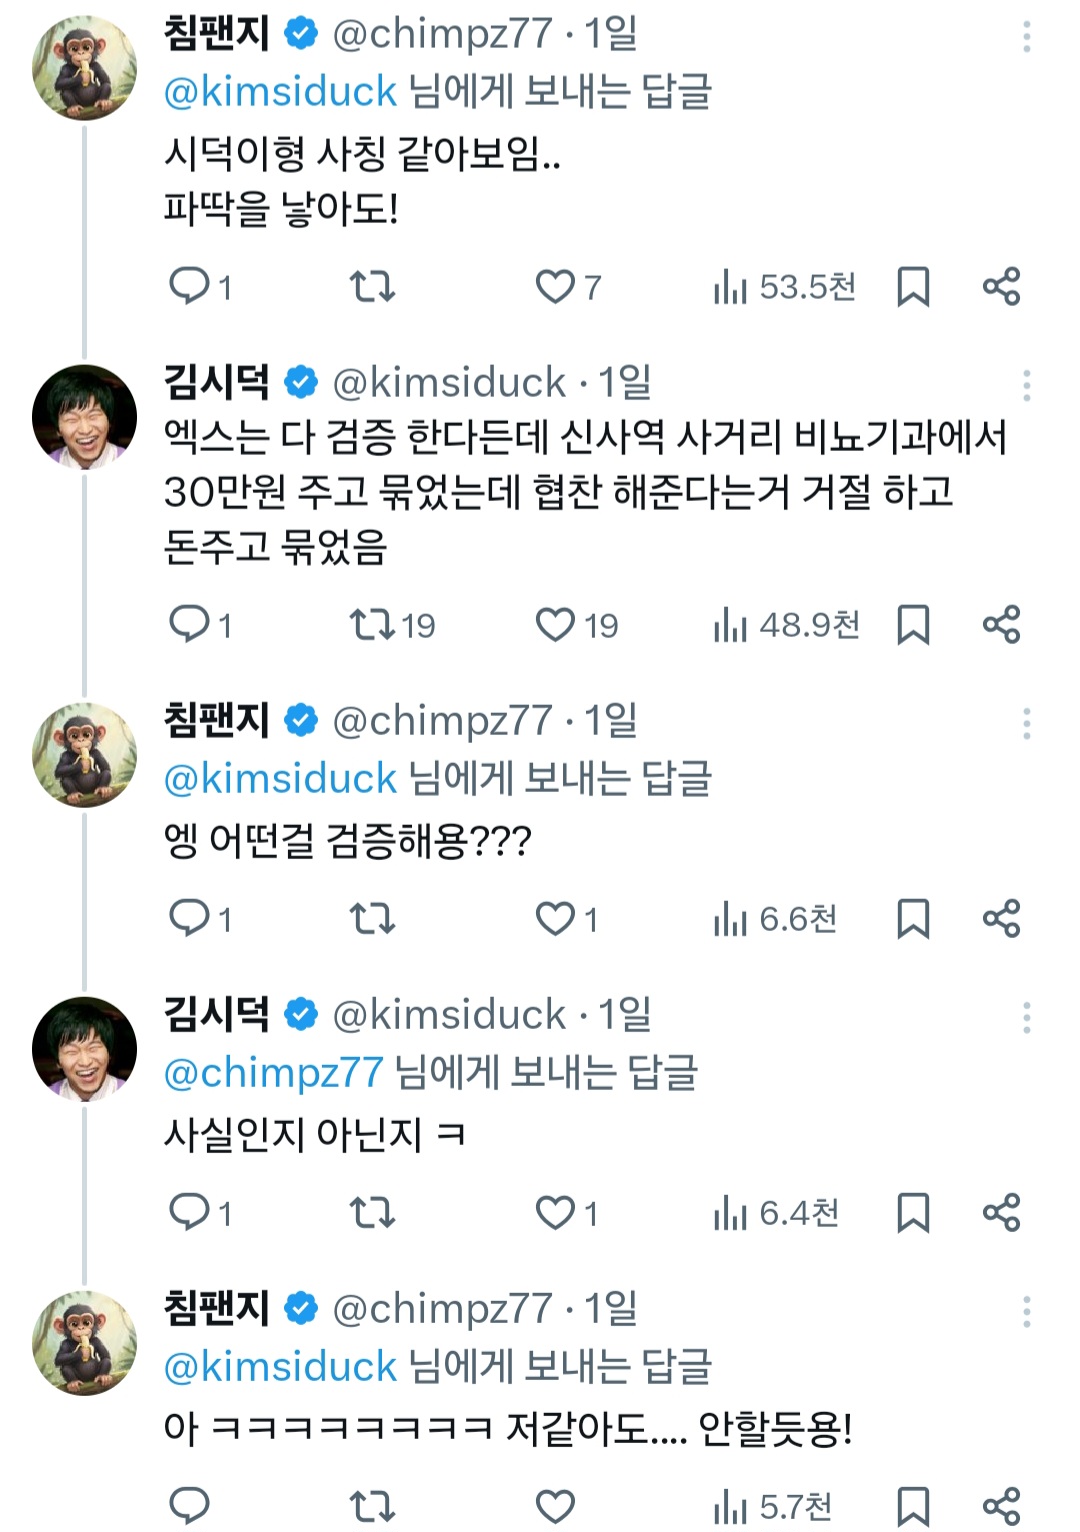Open 침팬지 monkey avatar on first tweet
Image resolution: width=1080 pixels, height=1532 pixels.
(85, 68)
